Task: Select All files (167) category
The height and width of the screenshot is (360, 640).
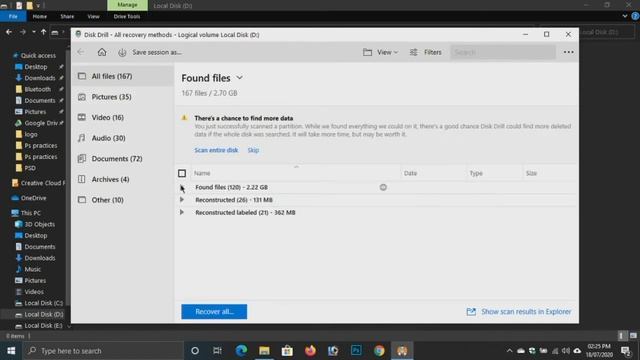Action: point(122,76)
